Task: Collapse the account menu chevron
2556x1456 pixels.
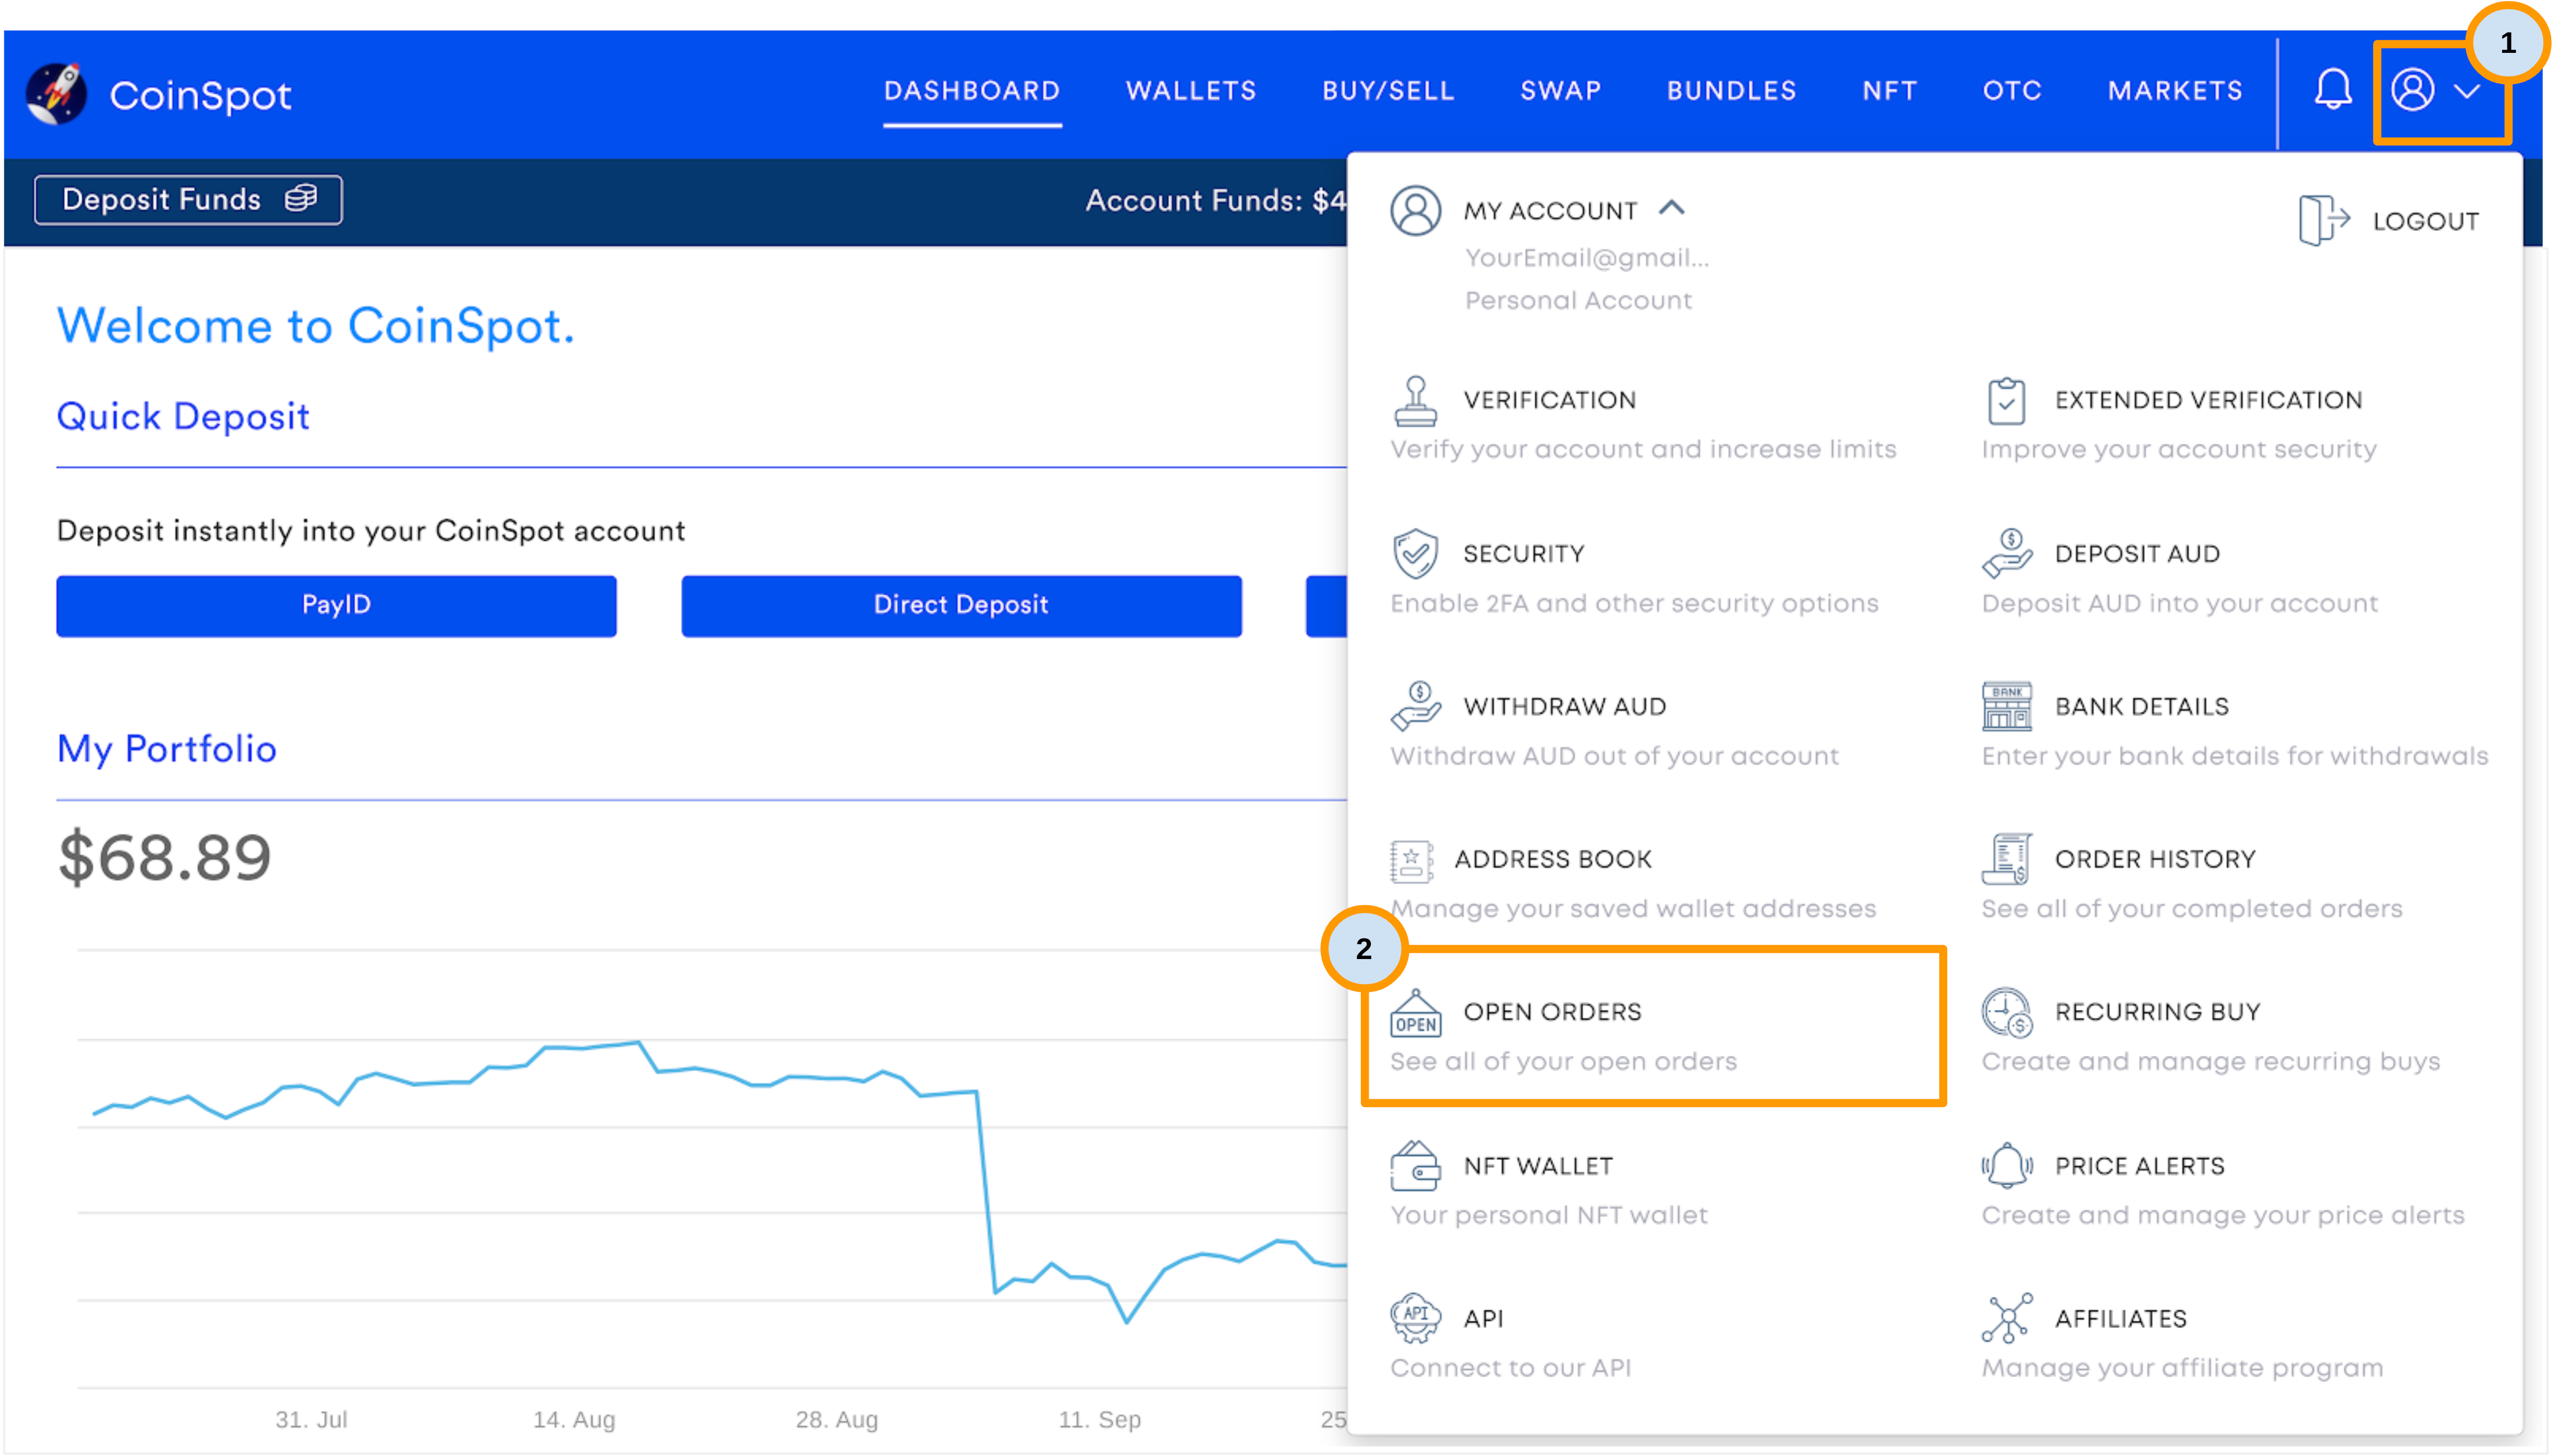Action: coord(2467,91)
